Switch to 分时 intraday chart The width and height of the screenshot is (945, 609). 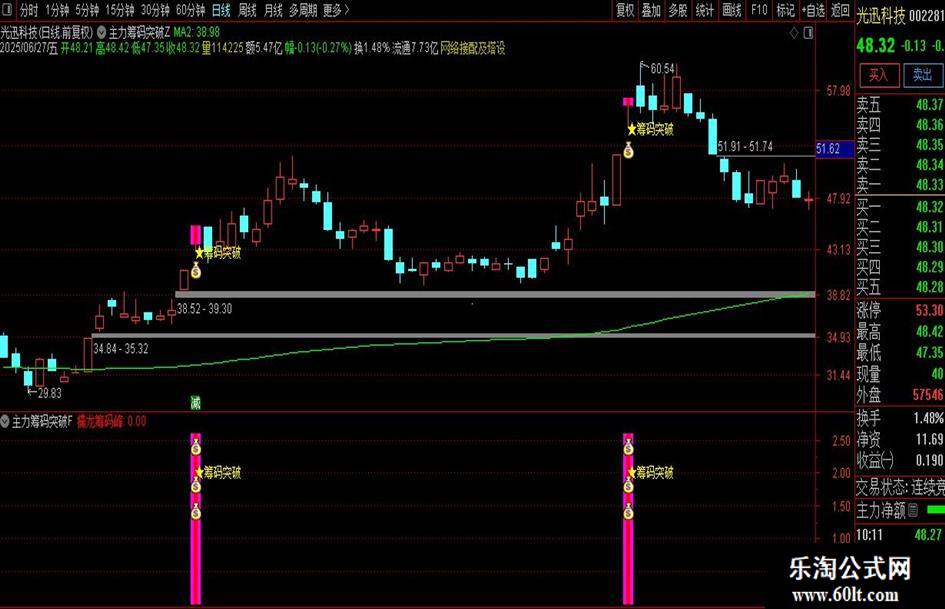(28, 10)
